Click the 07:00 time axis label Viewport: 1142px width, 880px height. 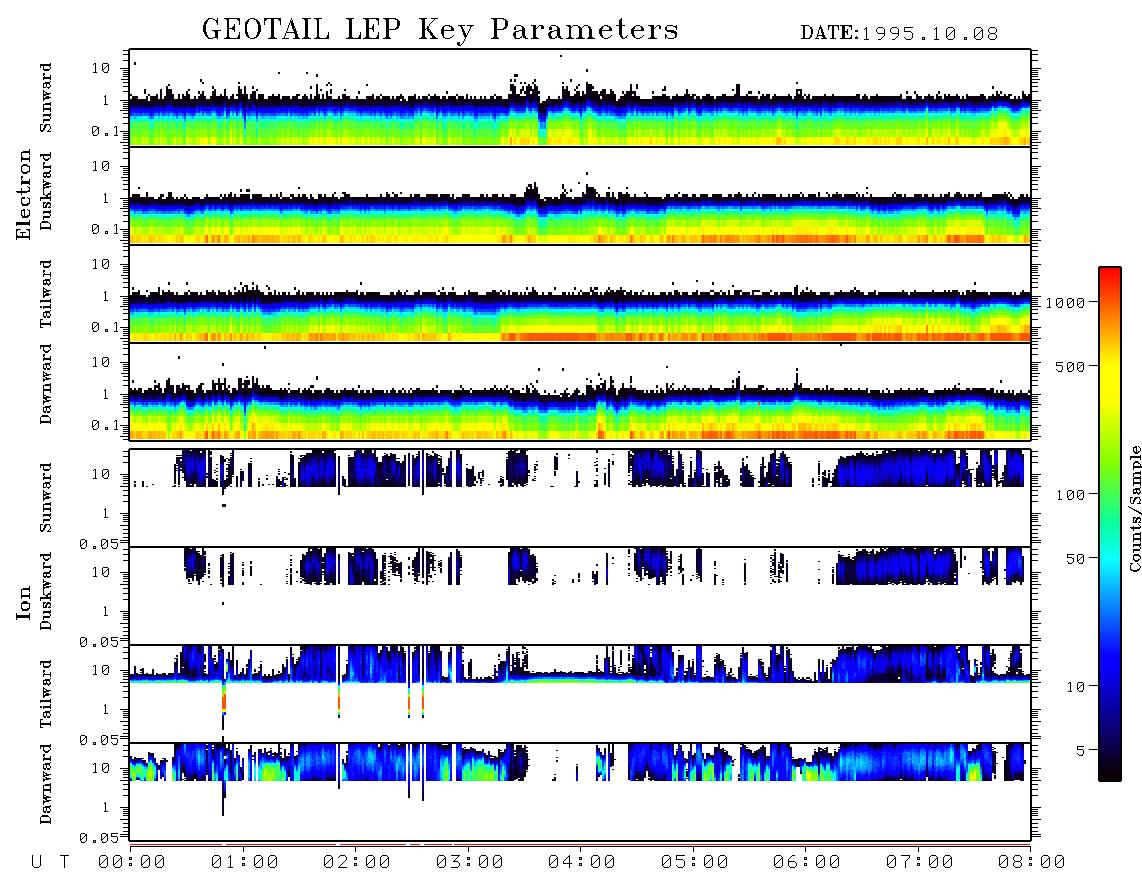920,862
